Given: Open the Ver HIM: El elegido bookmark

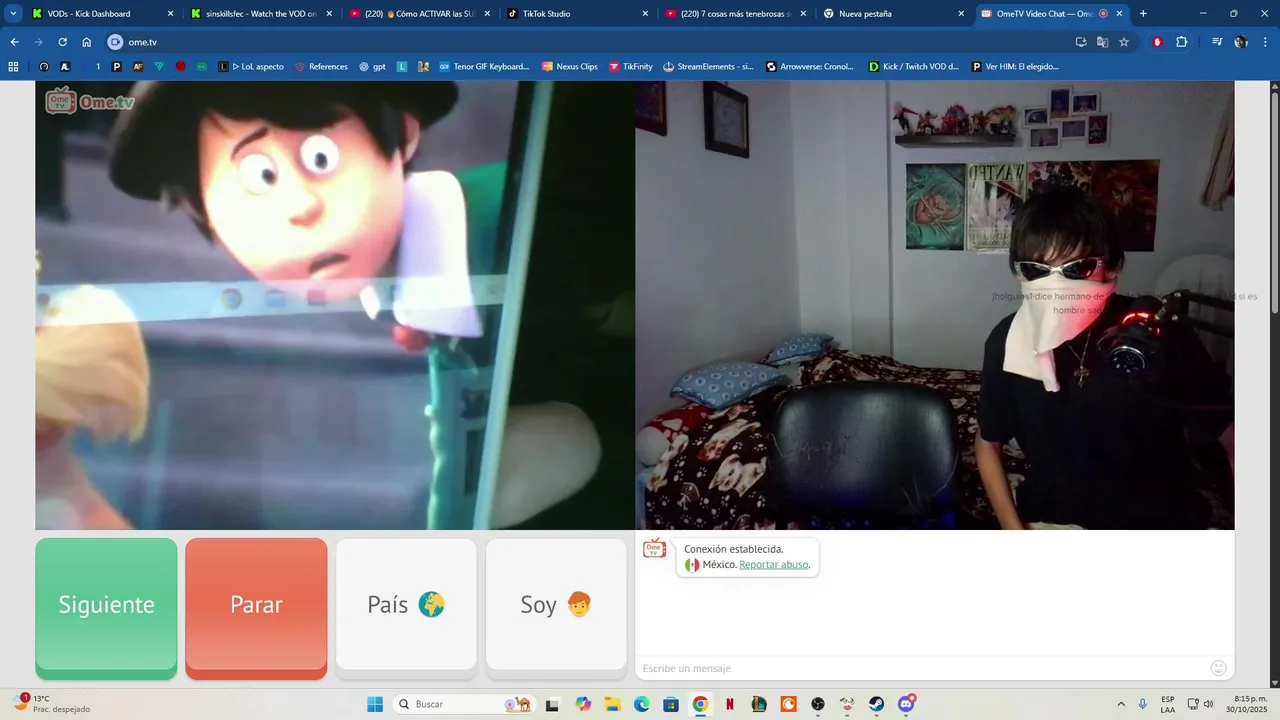Looking at the screenshot, I should pos(1014,67).
